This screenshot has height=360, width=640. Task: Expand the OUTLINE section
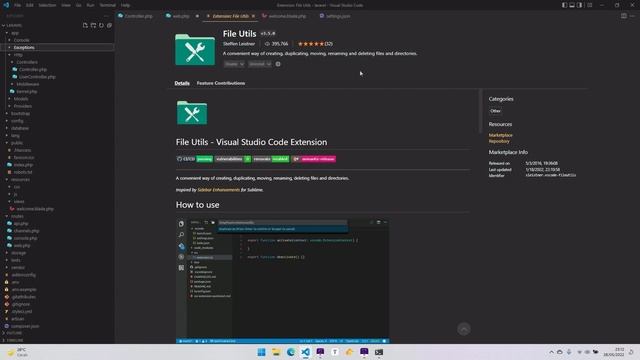coord(14,333)
